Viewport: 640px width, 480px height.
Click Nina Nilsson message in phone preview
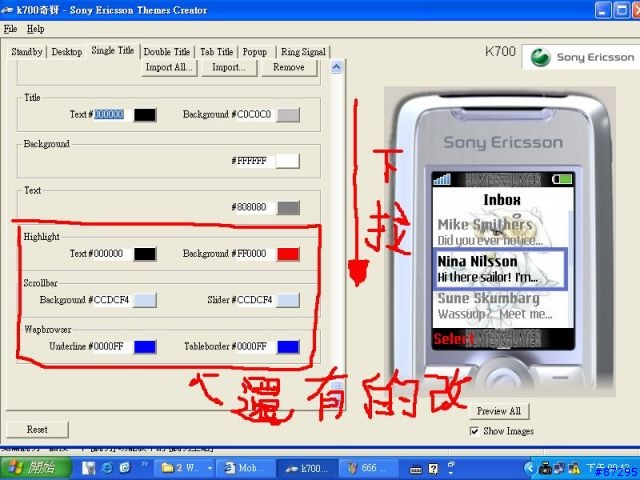(x=500, y=269)
